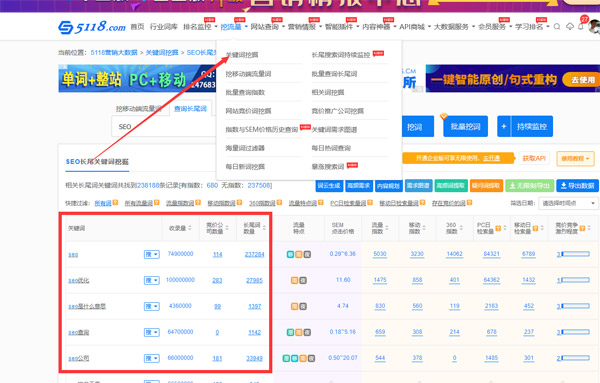The image size is (600, 383).
Task: Click the 获取API button
Action: 534,158
